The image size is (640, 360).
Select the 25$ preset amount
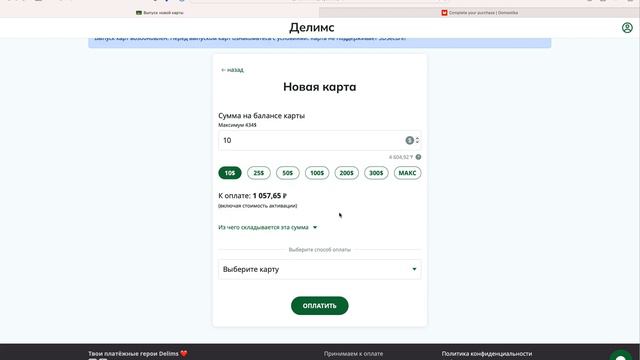(259, 173)
